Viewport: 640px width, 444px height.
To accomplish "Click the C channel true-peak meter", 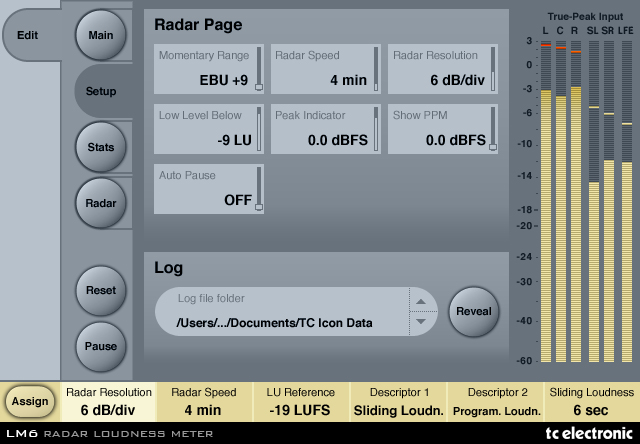I will 561,201.
